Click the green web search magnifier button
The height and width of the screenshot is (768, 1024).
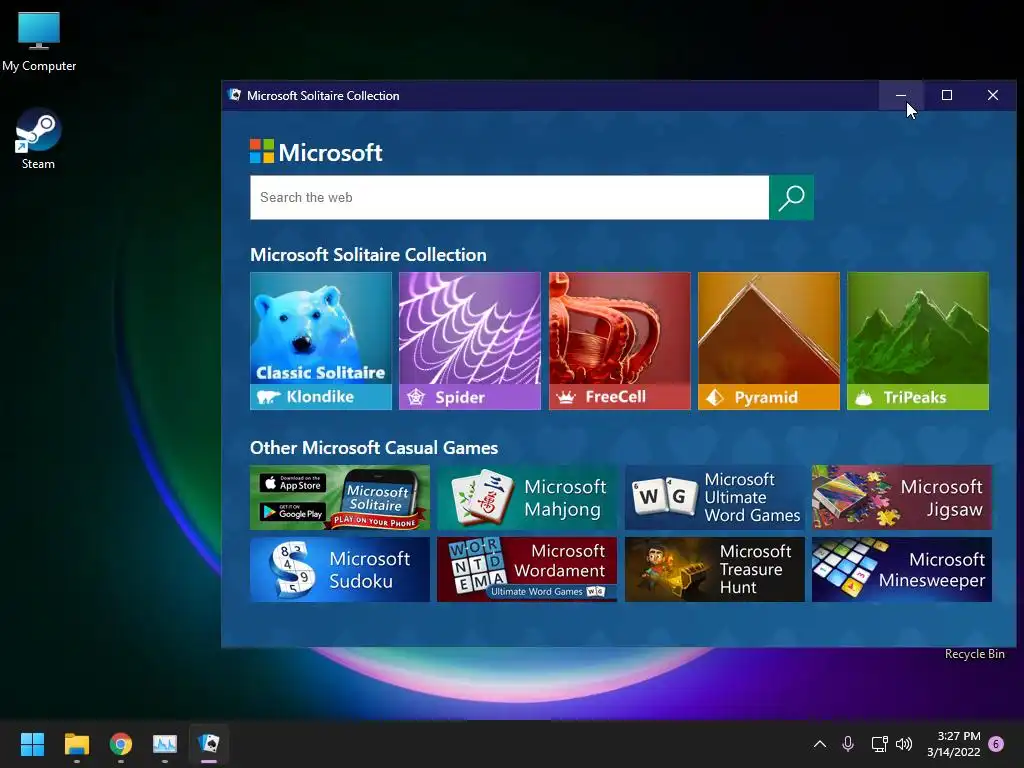tap(792, 197)
